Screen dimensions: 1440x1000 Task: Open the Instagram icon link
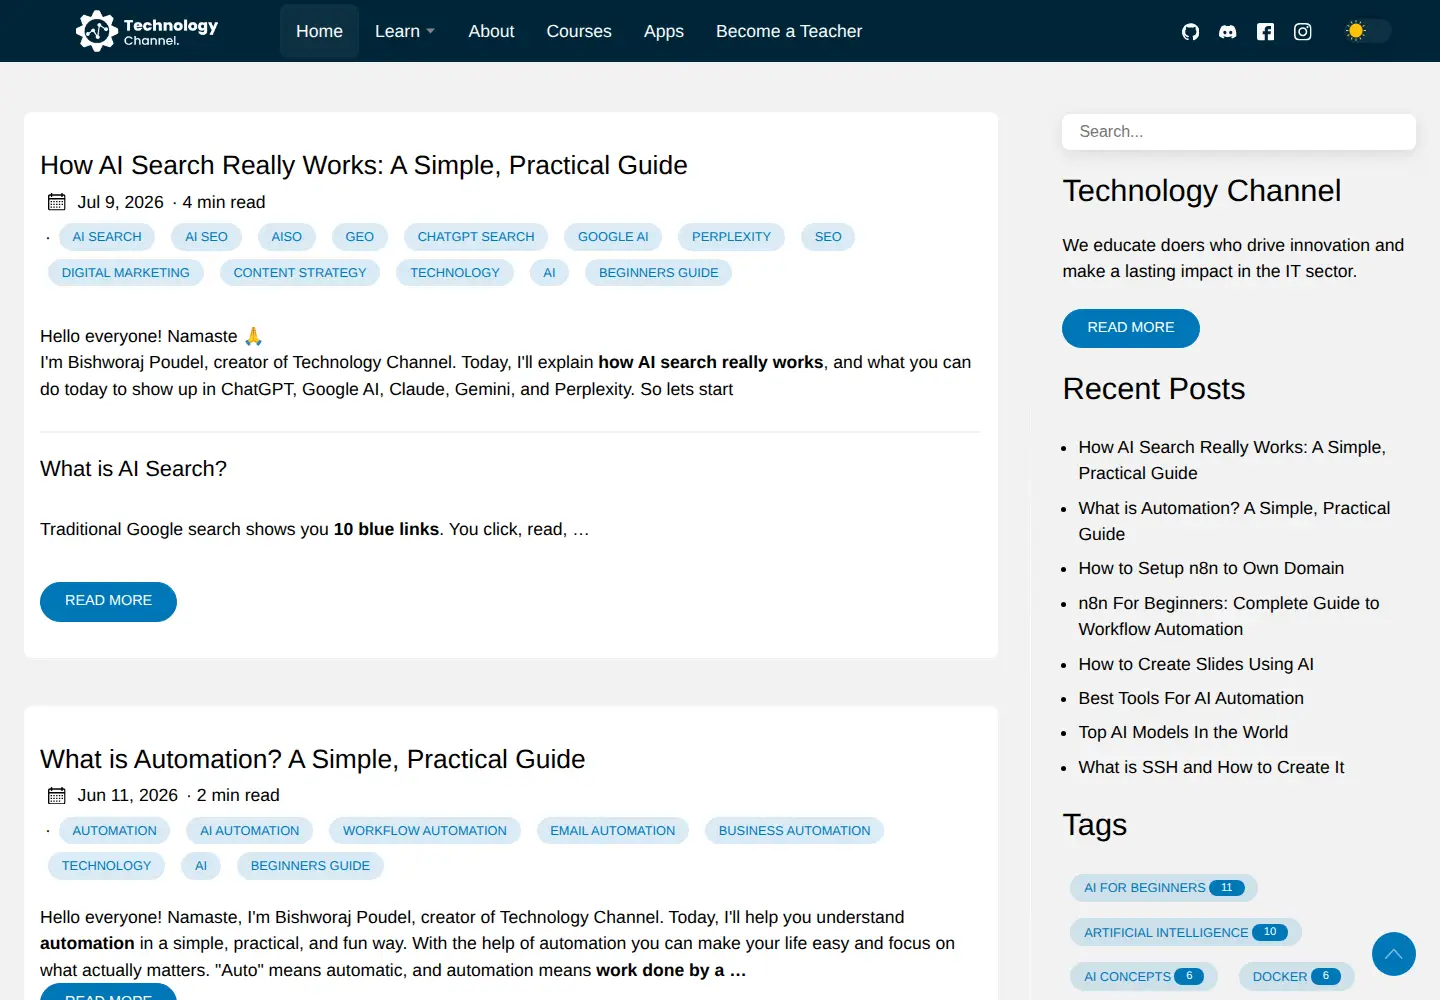pyautogui.click(x=1303, y=32)
